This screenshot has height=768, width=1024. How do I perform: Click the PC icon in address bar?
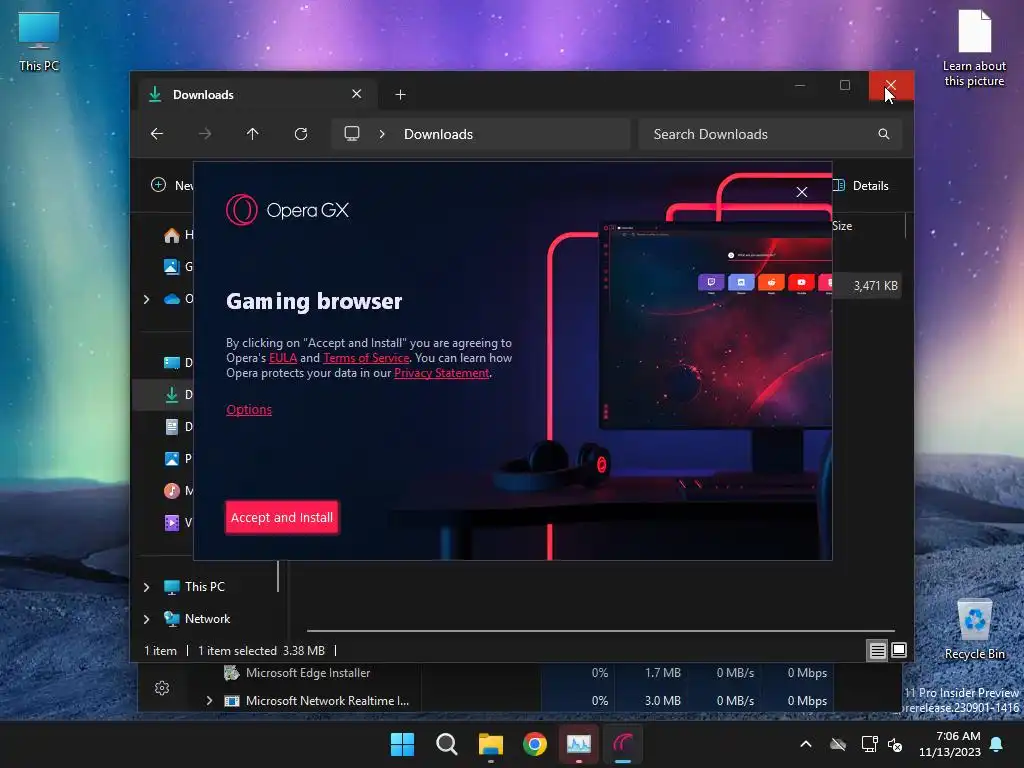click(352, 134)
